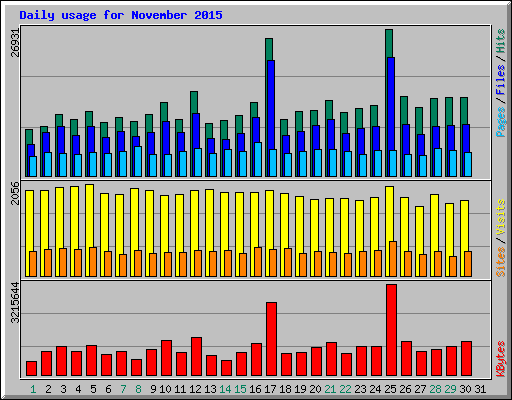Click day 20 on the x-axis
Viewport: 512px width, 400px height.
[315, 389]
